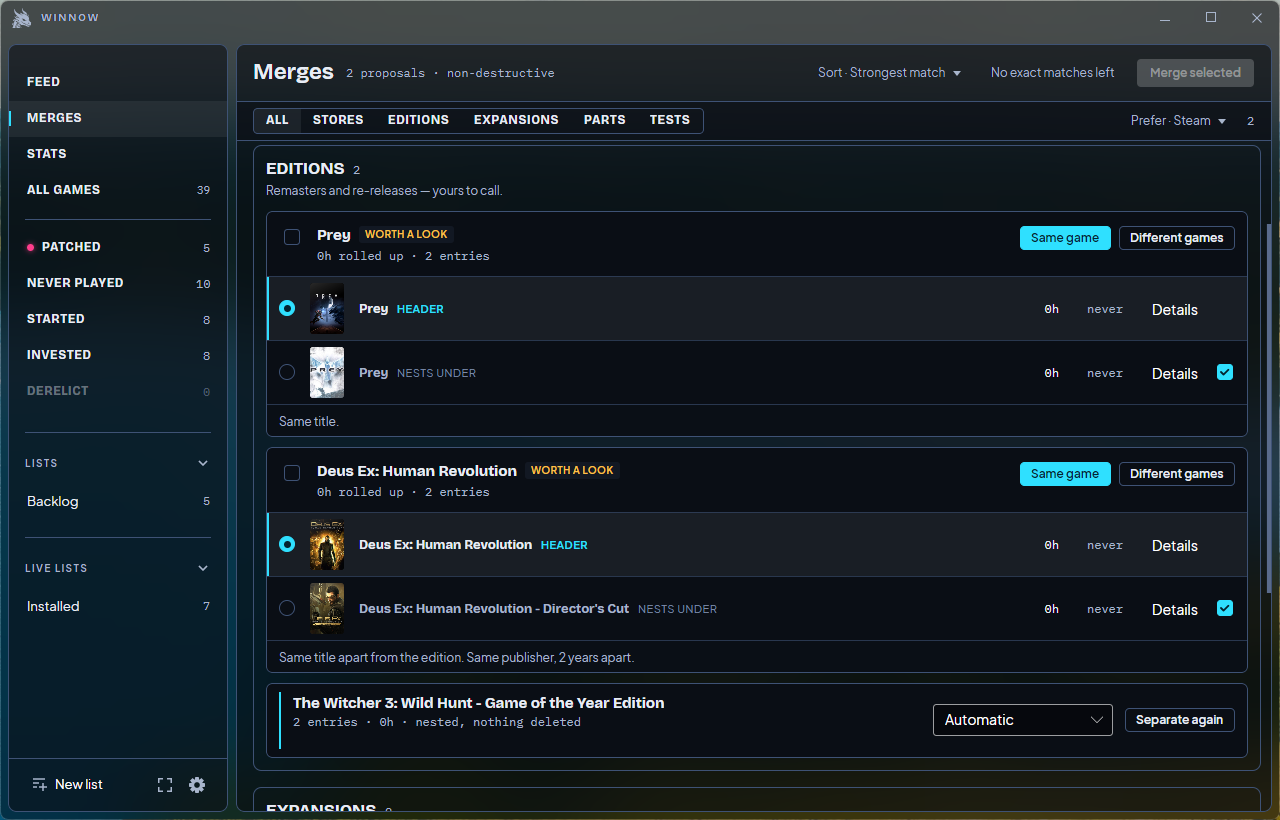Tick the Deus Ex: Human Revolution proposal checkbox
This screenshot has width=1280, height=820.
pos(292,473)
